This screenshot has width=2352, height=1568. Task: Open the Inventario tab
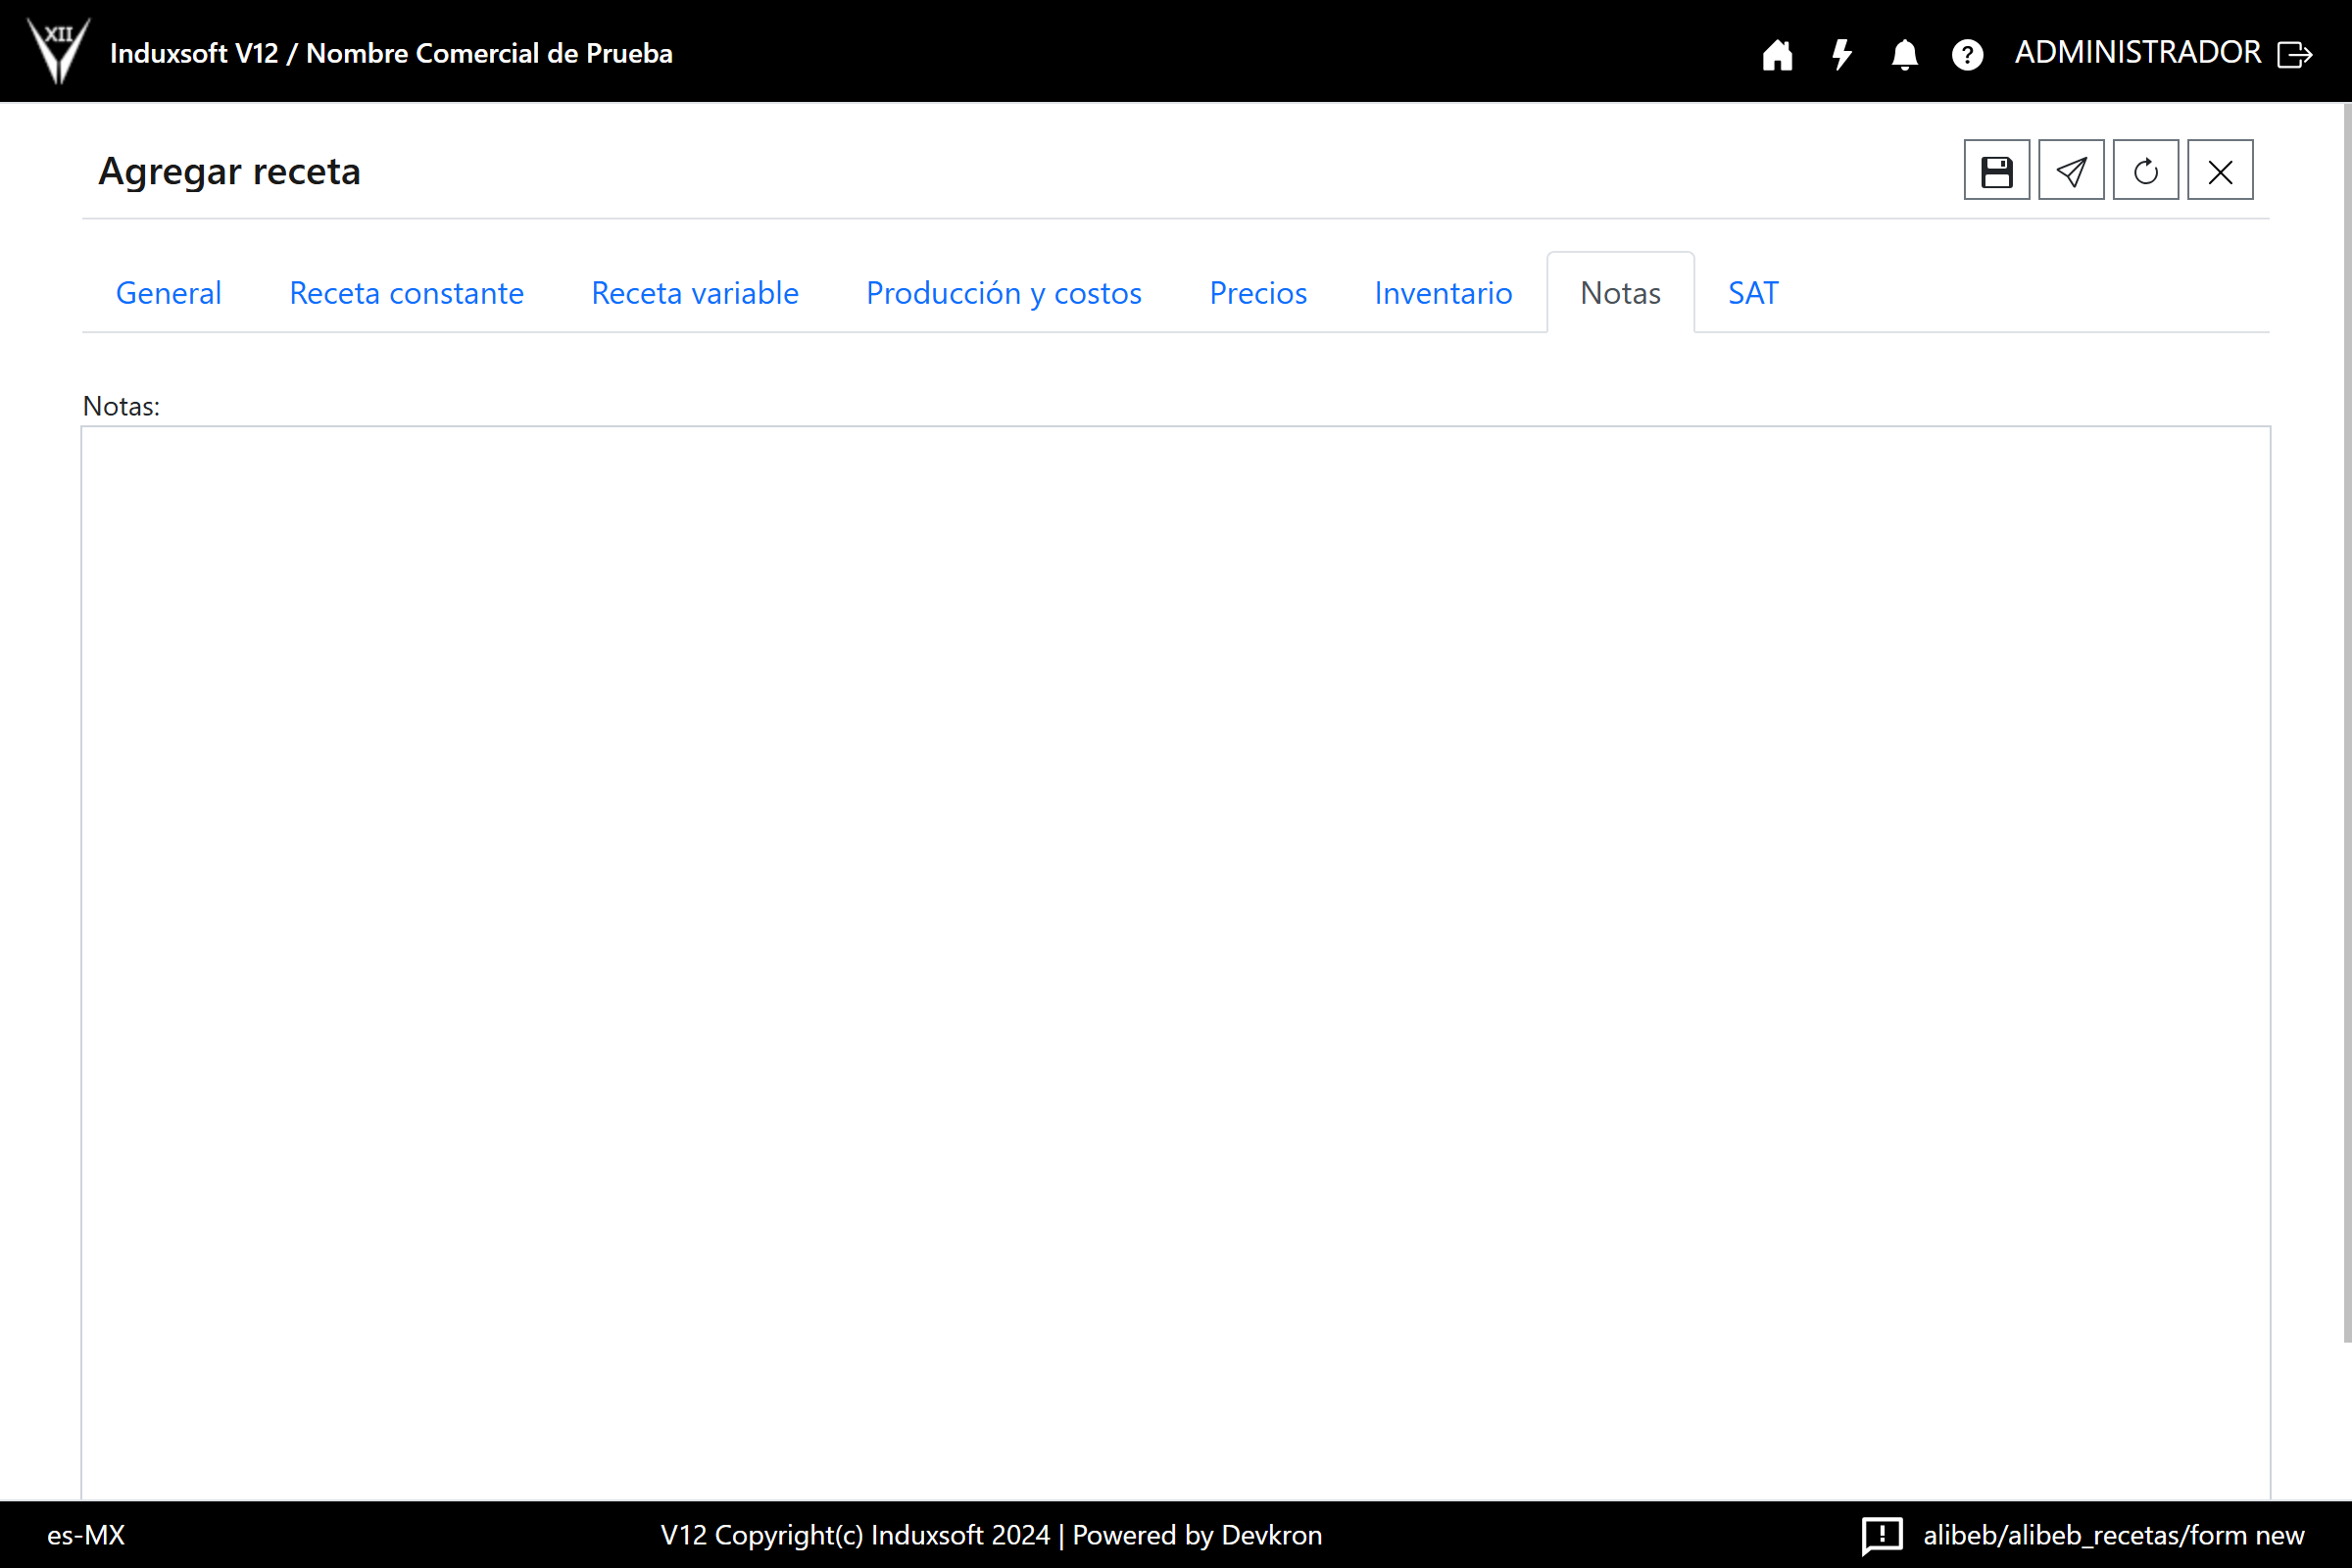(1442, 293)
